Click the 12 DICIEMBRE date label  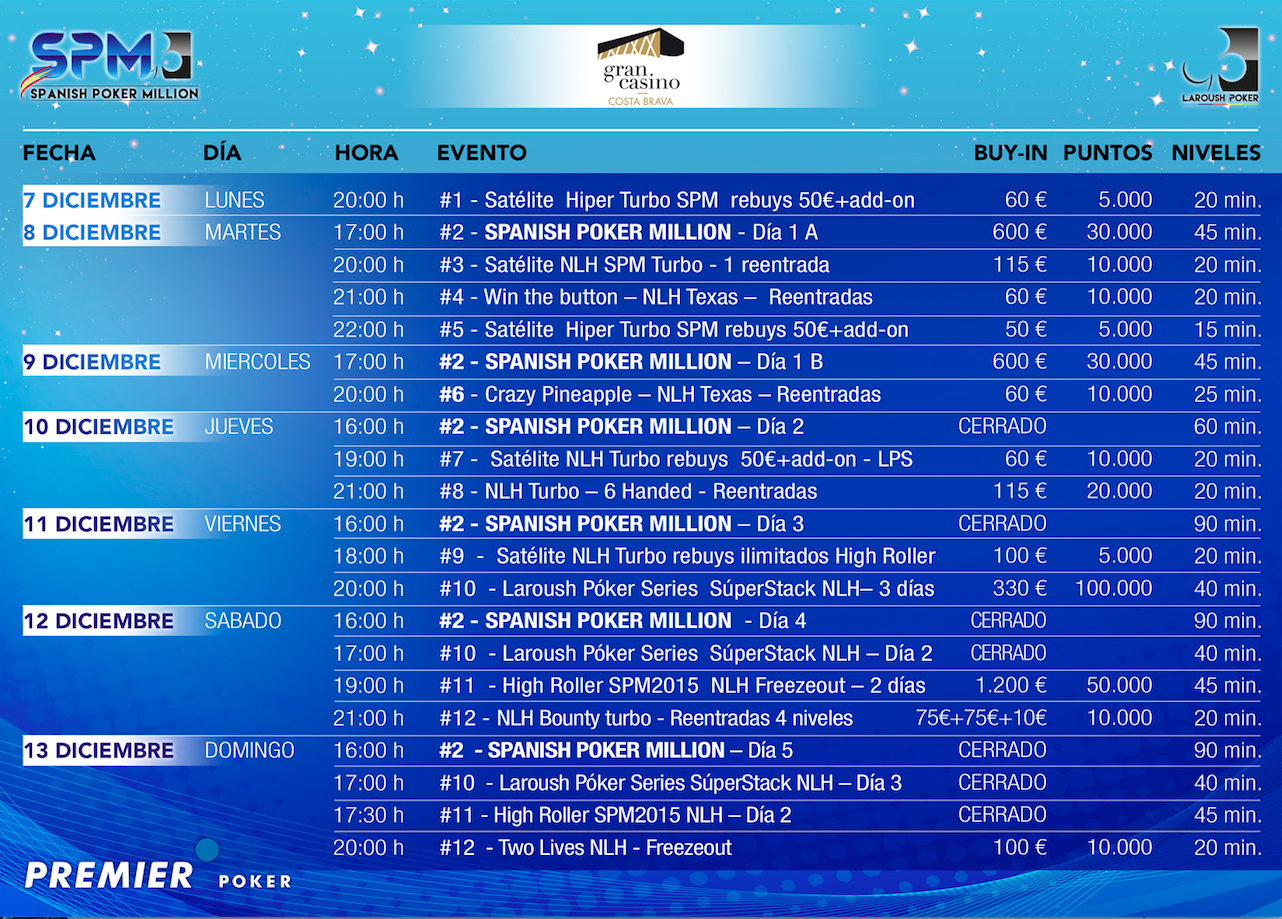pyautogui.click(x=99, y=621)
